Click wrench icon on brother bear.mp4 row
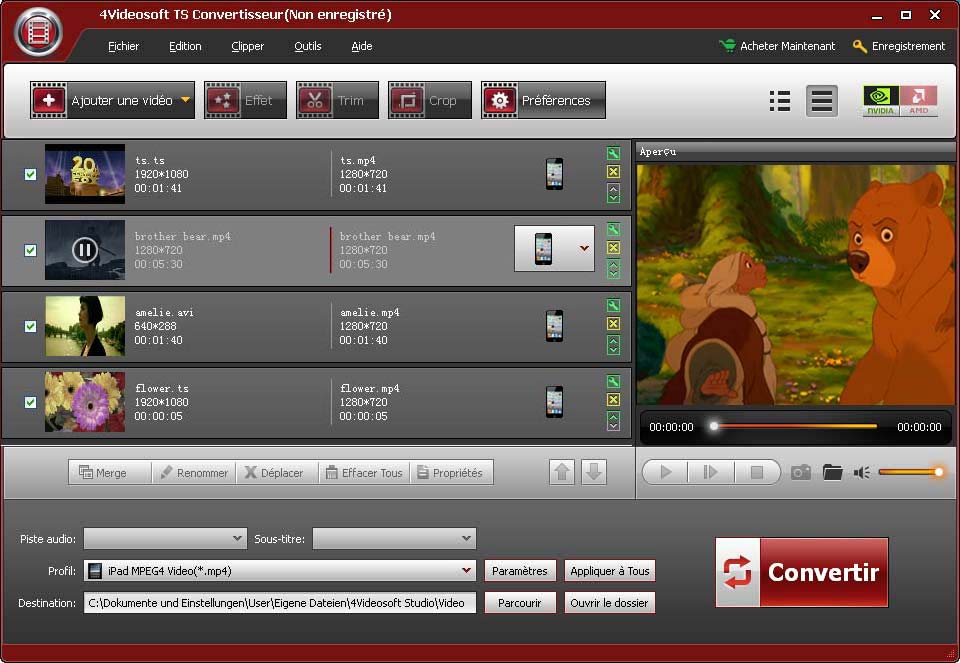 (x=613, y=230)
